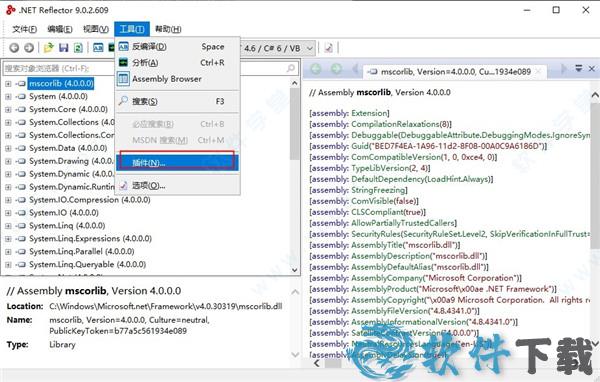This screenshot has height=382, width=600.
Task: Go back with the toolbar Back arrow
Action: coord(14,47)
